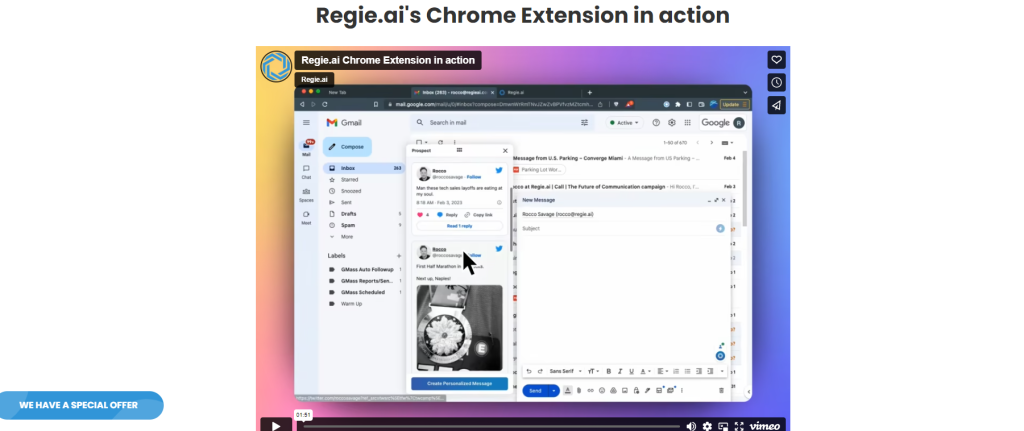This screenshot has width=1024, height=431.
Task: Expand the Send options arrow next to Send
Action: 554,390
